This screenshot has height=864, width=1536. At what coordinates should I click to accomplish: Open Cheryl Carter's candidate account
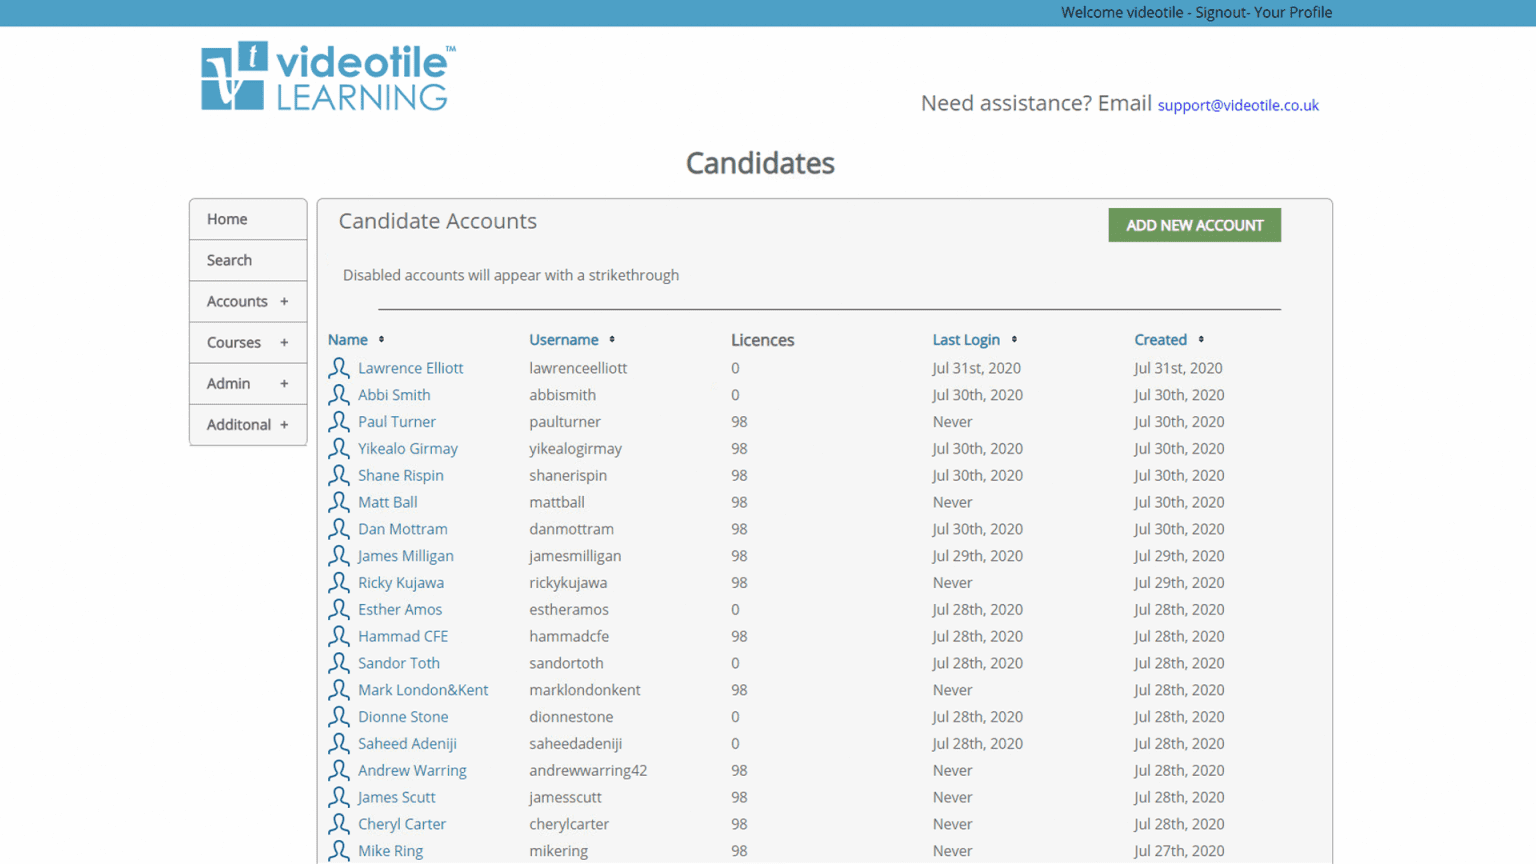pyautogui.click(x=402, y=824)
